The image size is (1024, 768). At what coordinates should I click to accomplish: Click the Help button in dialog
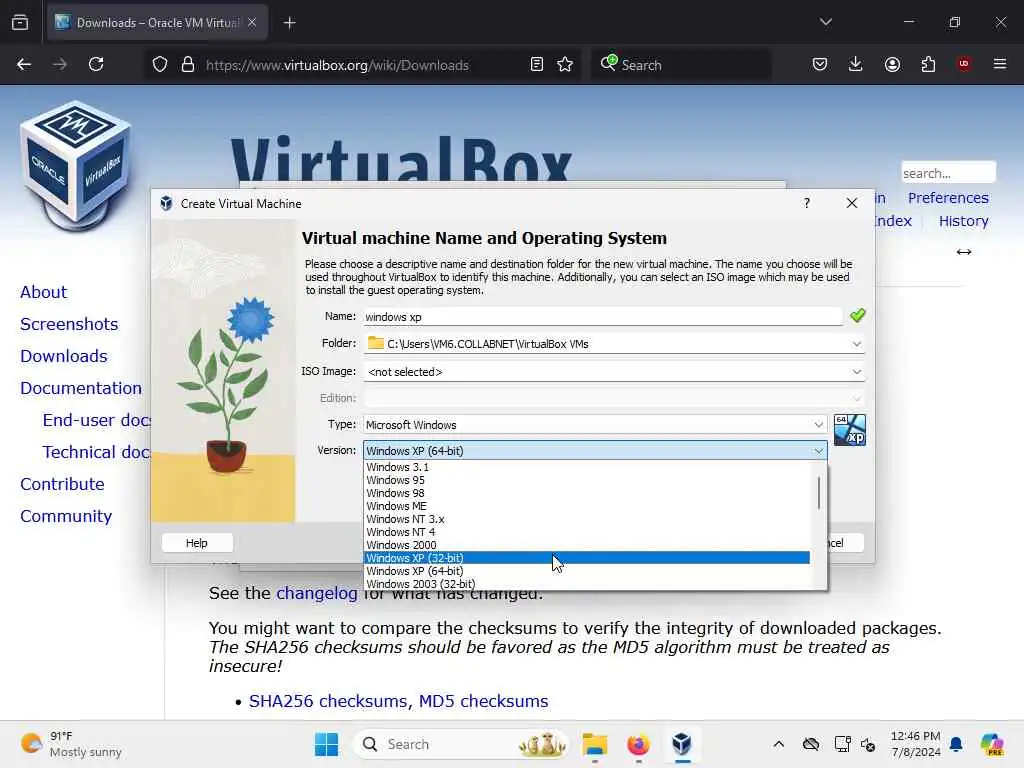[x=197, y=543]
